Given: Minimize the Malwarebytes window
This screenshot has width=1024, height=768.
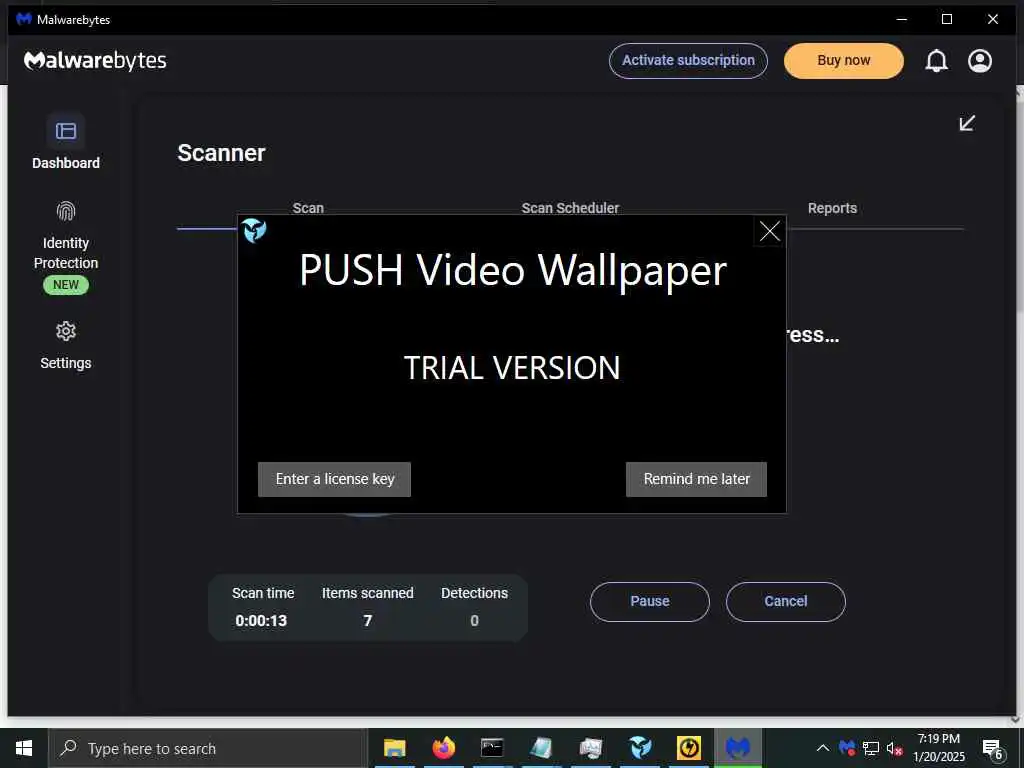Looking at the screenshot, I should pyautogui.click(x=902, y=20).
